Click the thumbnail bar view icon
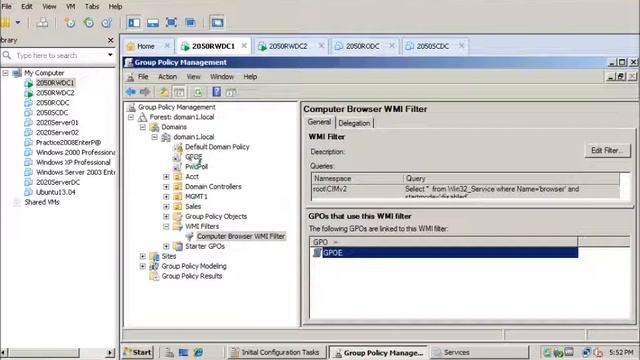Image resolution: width=640 pixels, height=360 pixels. (153, 22)
